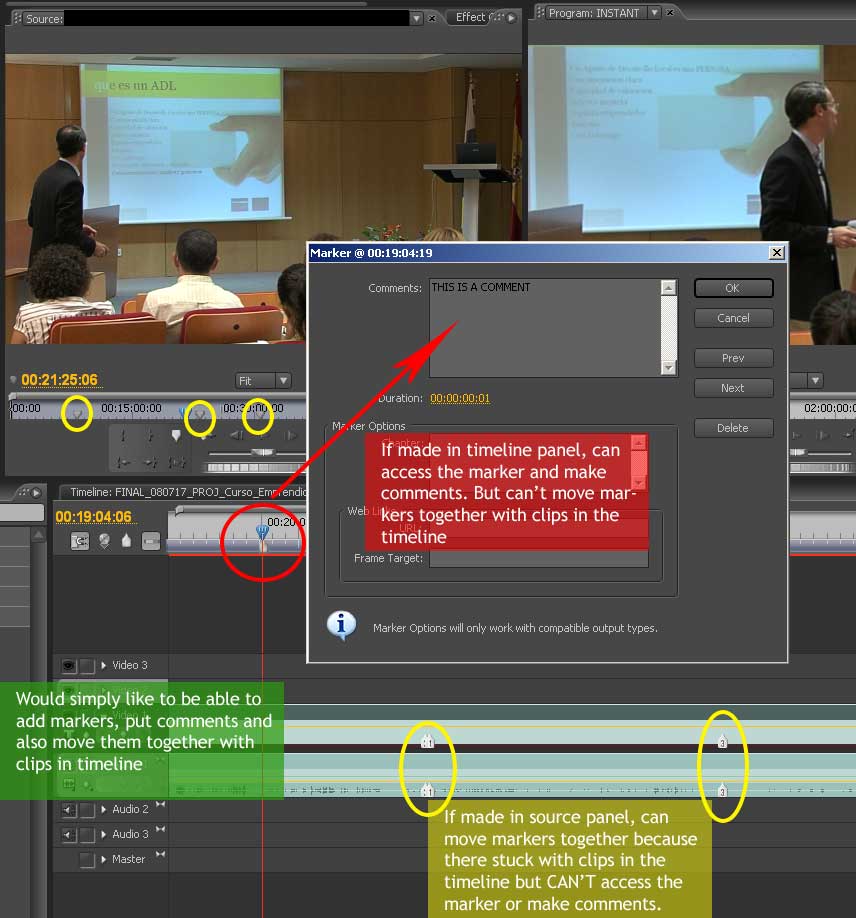Select the Source monitor tab

tap(44, 19)
